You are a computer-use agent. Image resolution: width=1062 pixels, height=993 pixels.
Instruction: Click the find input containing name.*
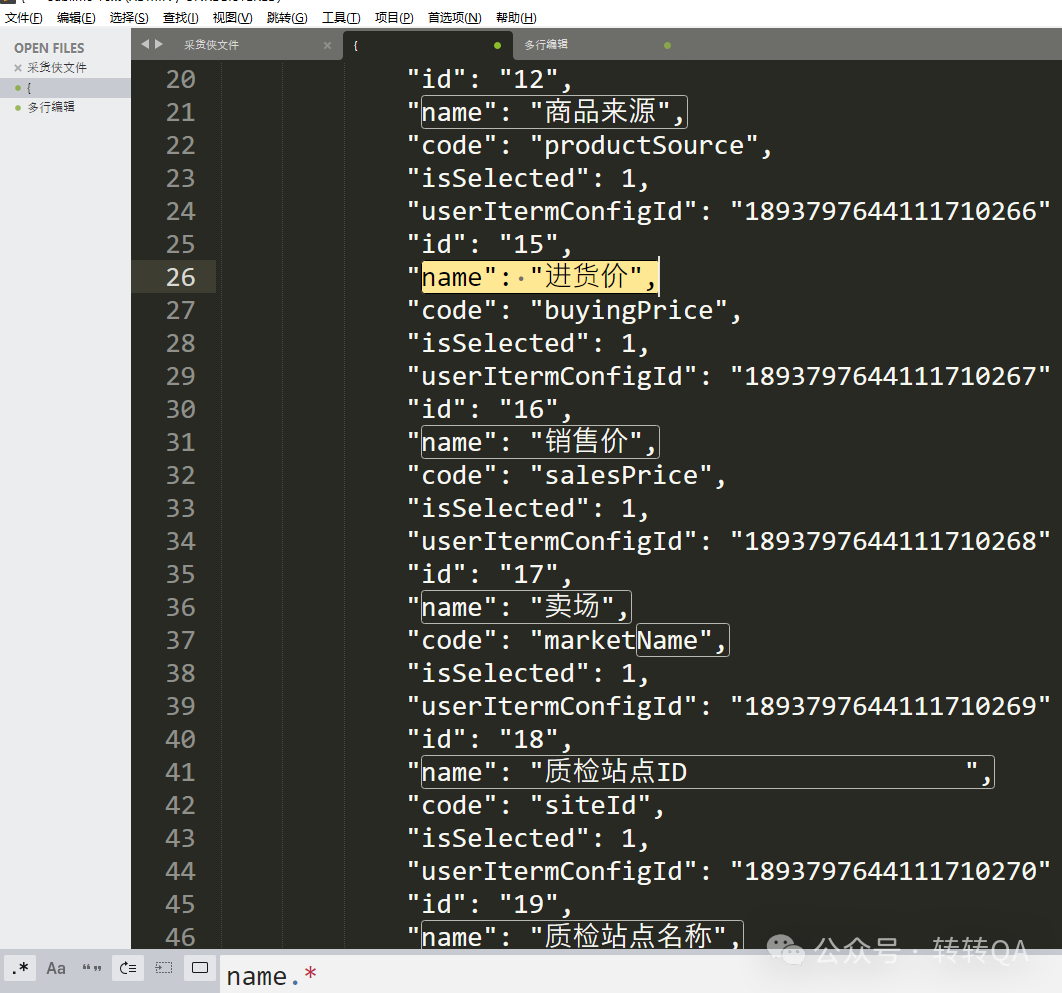click(x=640, y=976)
